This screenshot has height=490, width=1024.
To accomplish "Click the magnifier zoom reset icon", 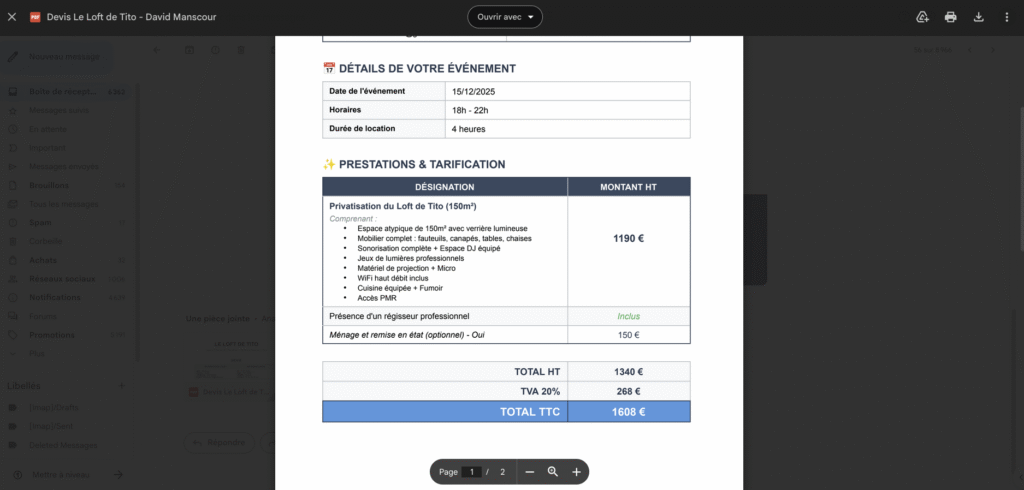I will [x=553, y=471].
